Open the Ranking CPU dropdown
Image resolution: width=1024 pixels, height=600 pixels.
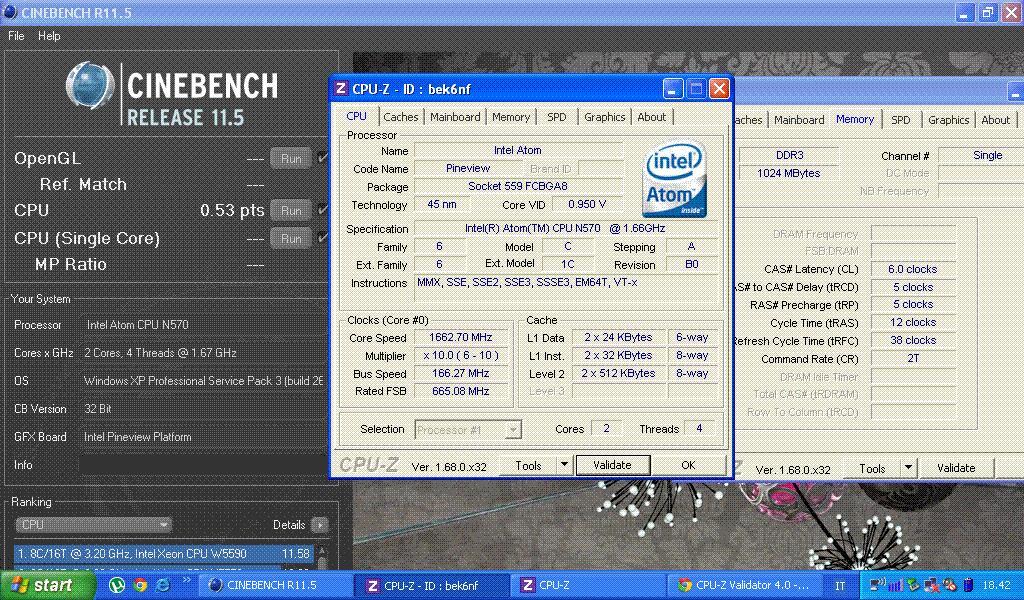coord(93,524)
